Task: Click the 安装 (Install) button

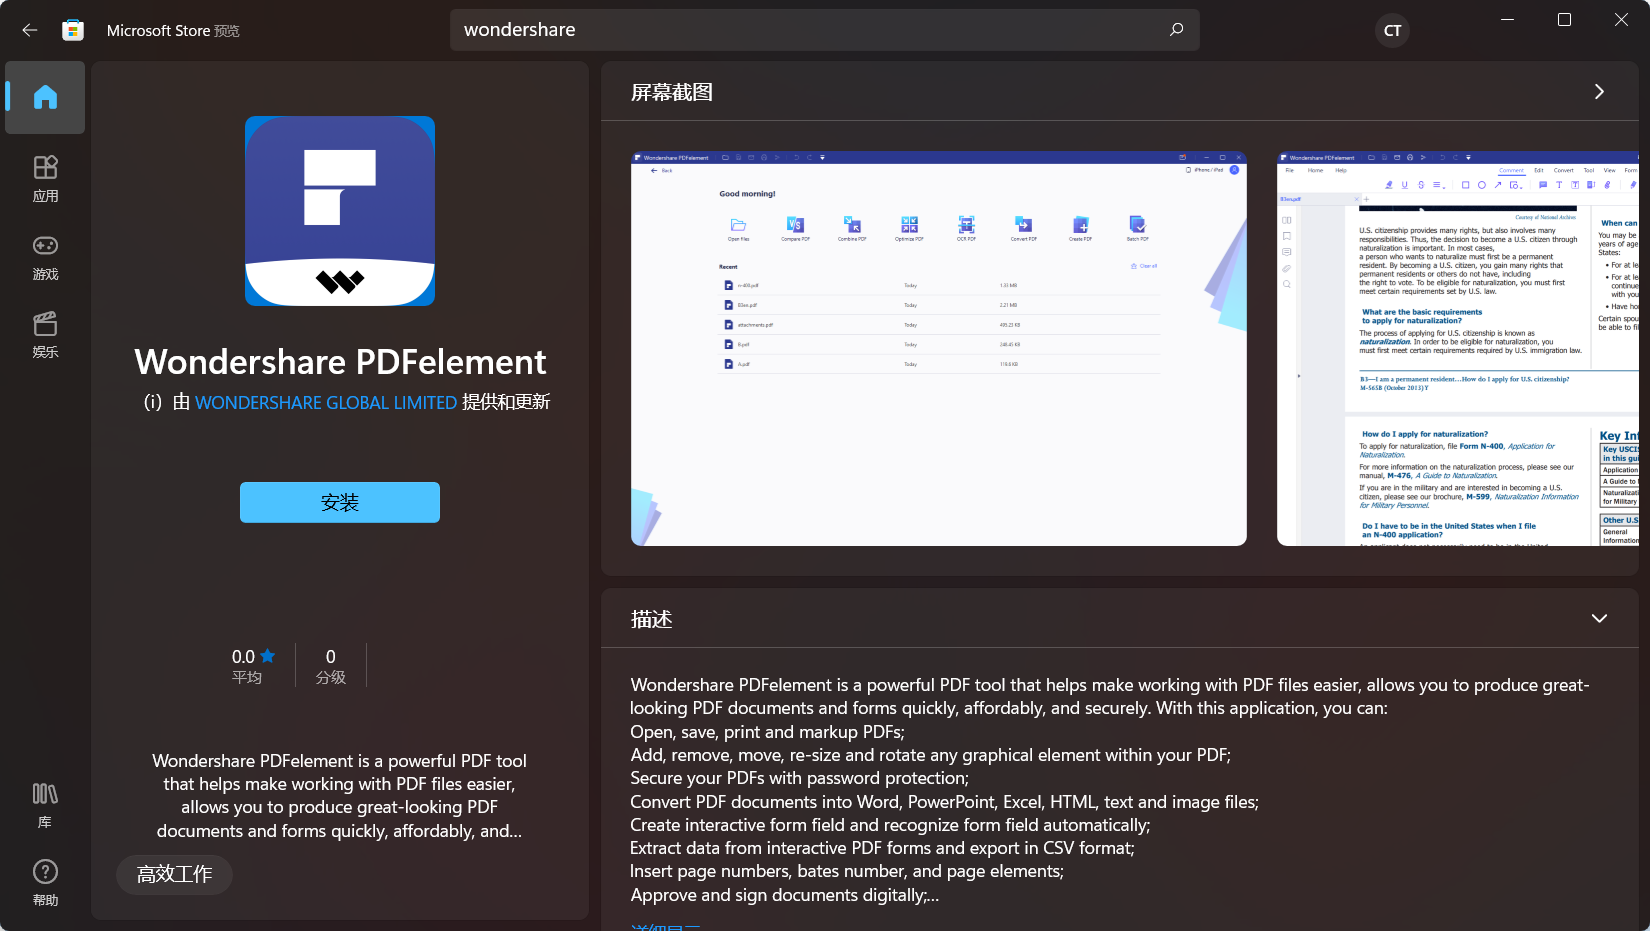Action: click(x=340, y=502)
